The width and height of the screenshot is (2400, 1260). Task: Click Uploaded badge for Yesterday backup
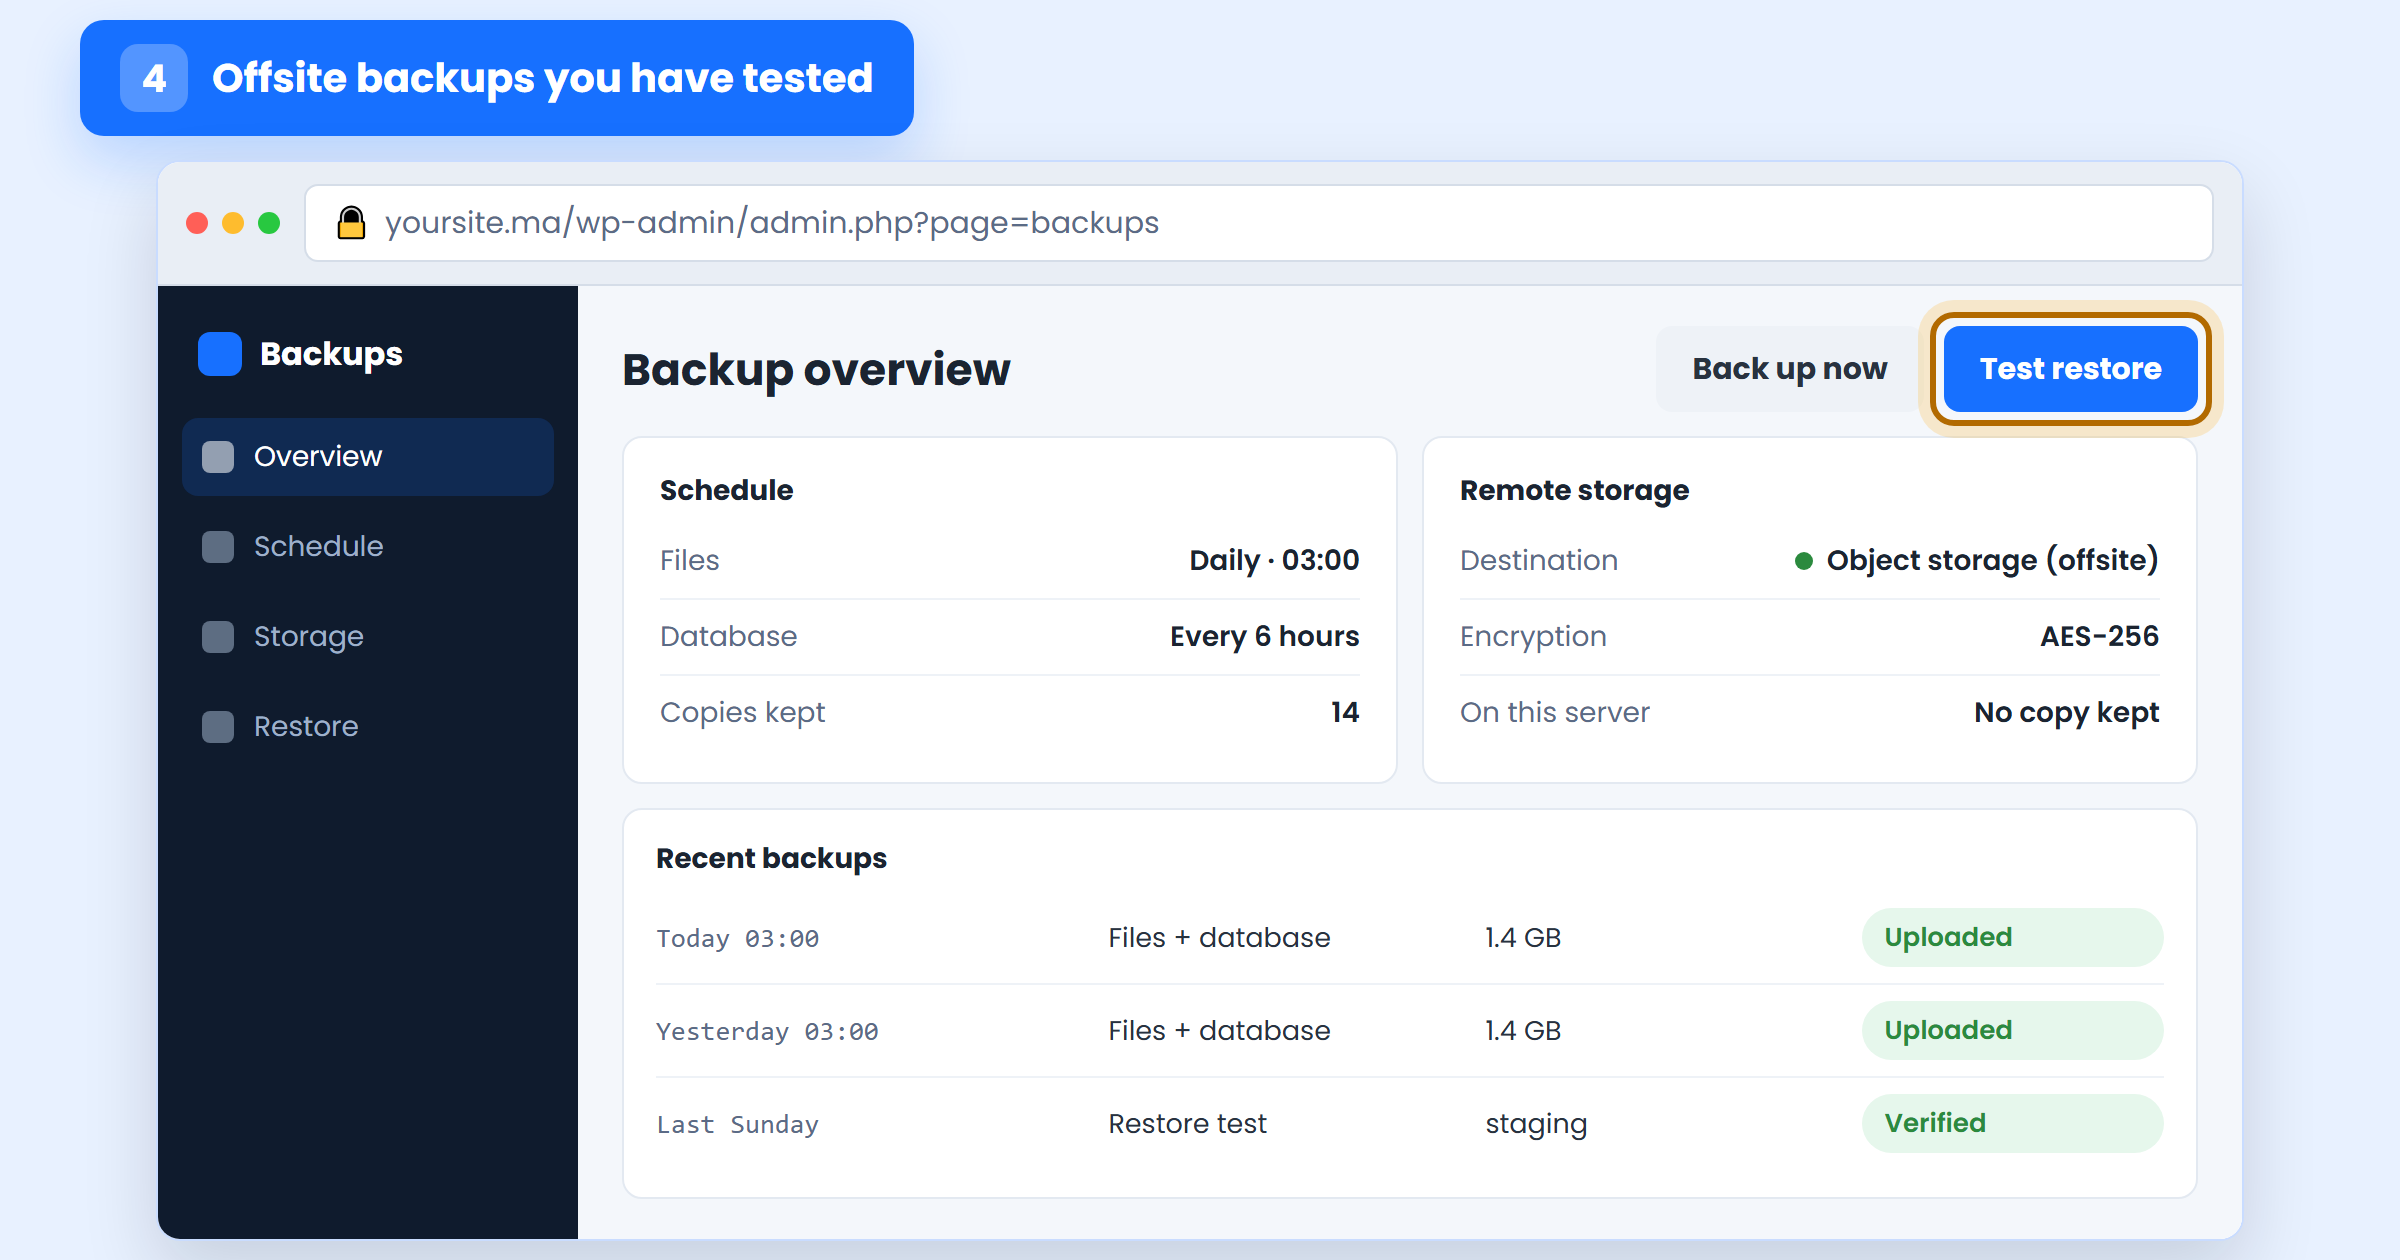[x=2012, y=1031]
